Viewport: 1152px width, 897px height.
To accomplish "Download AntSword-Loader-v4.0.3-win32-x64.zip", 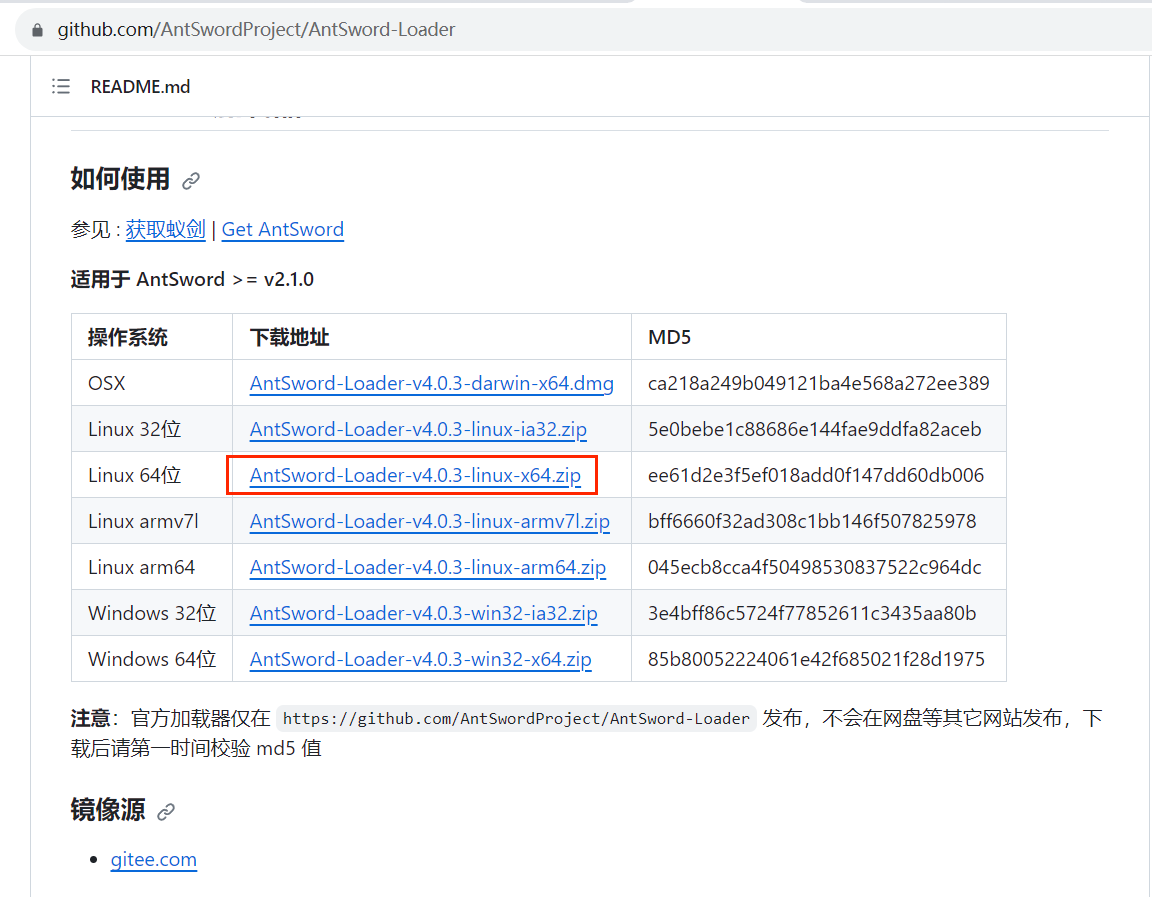I will (x=420, y=659).
